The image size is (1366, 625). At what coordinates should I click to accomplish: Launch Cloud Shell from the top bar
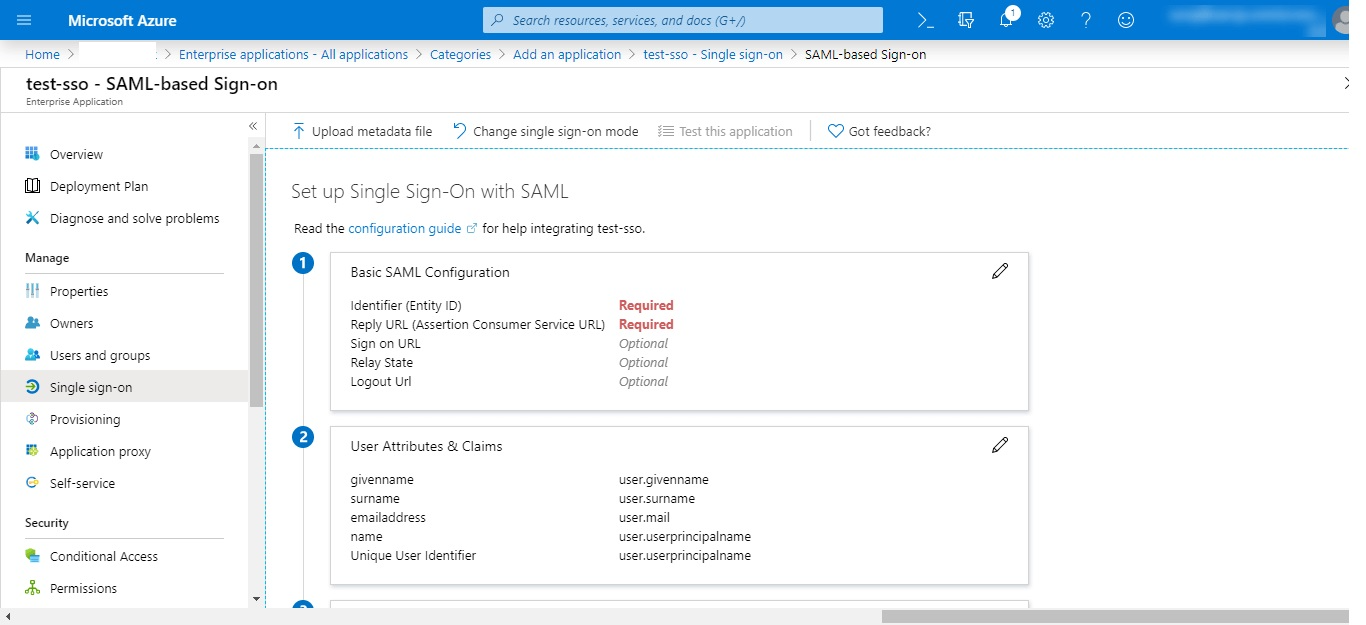point(926,20)
